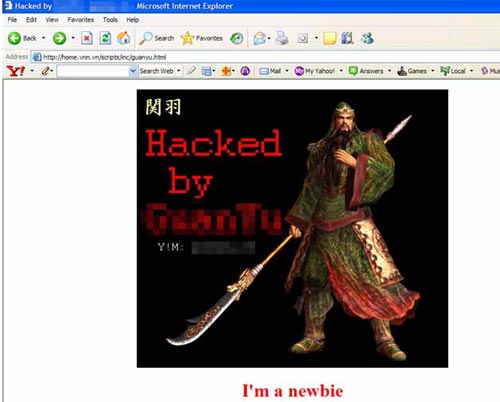The width and height of the screenshot is (500, 402).
Task: Click the purple round Yahoo toolbar icon
Action: [x=245, y=71]
